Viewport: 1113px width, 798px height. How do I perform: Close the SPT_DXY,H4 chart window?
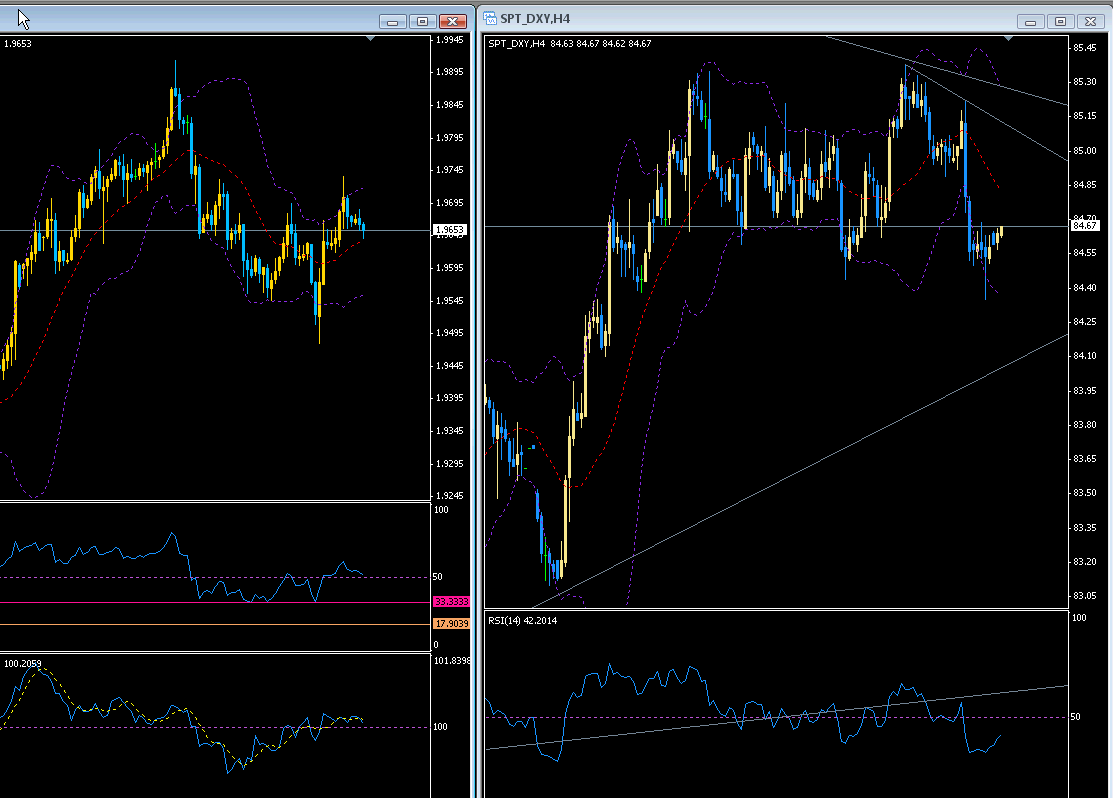[x=1092, y=21]
